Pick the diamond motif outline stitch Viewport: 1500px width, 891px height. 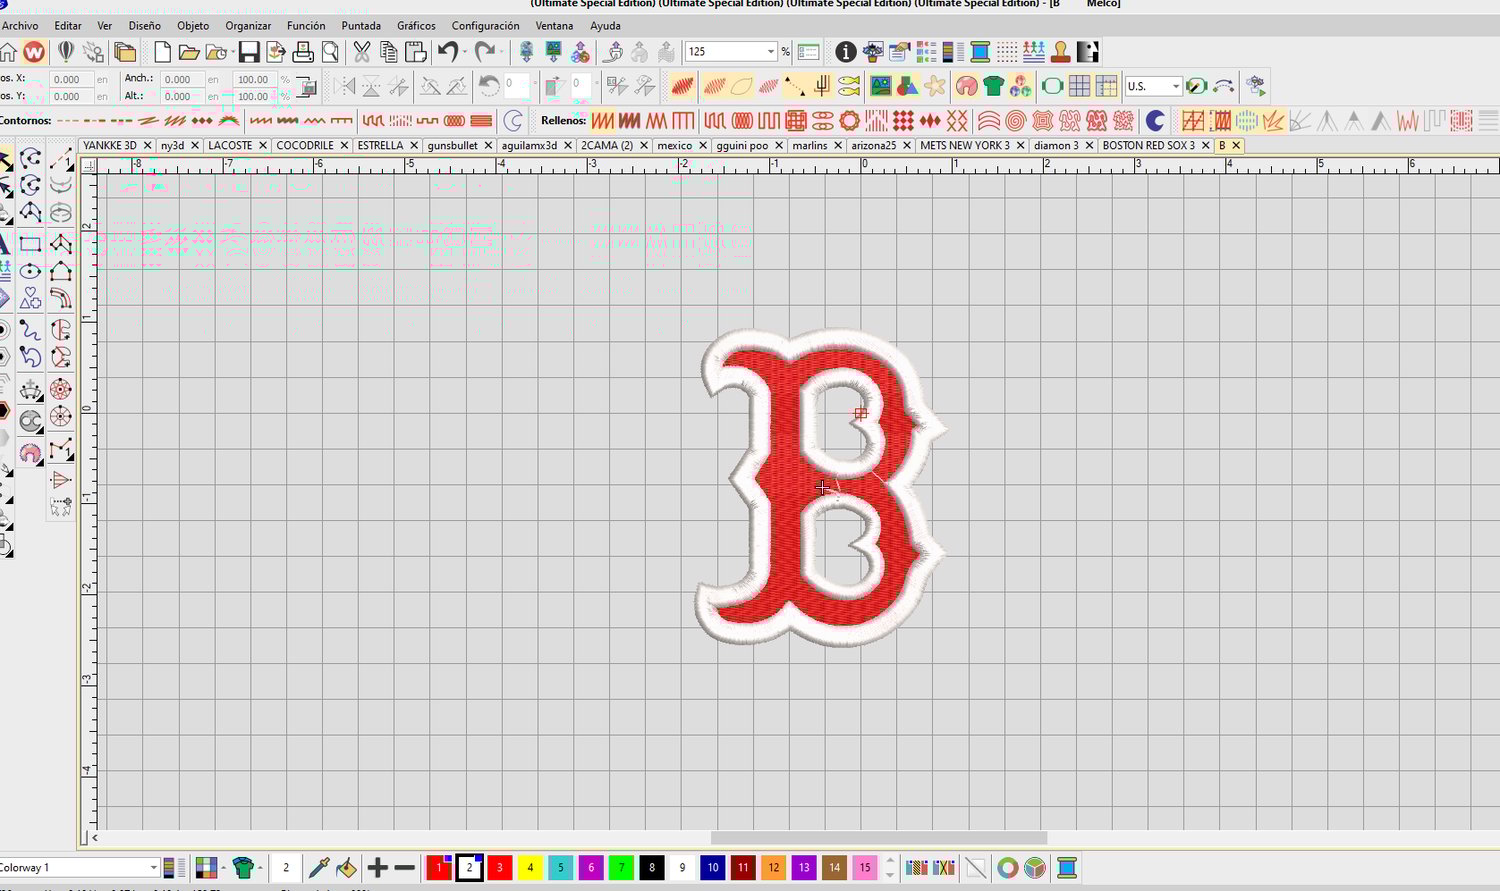[x=202, y=121]
